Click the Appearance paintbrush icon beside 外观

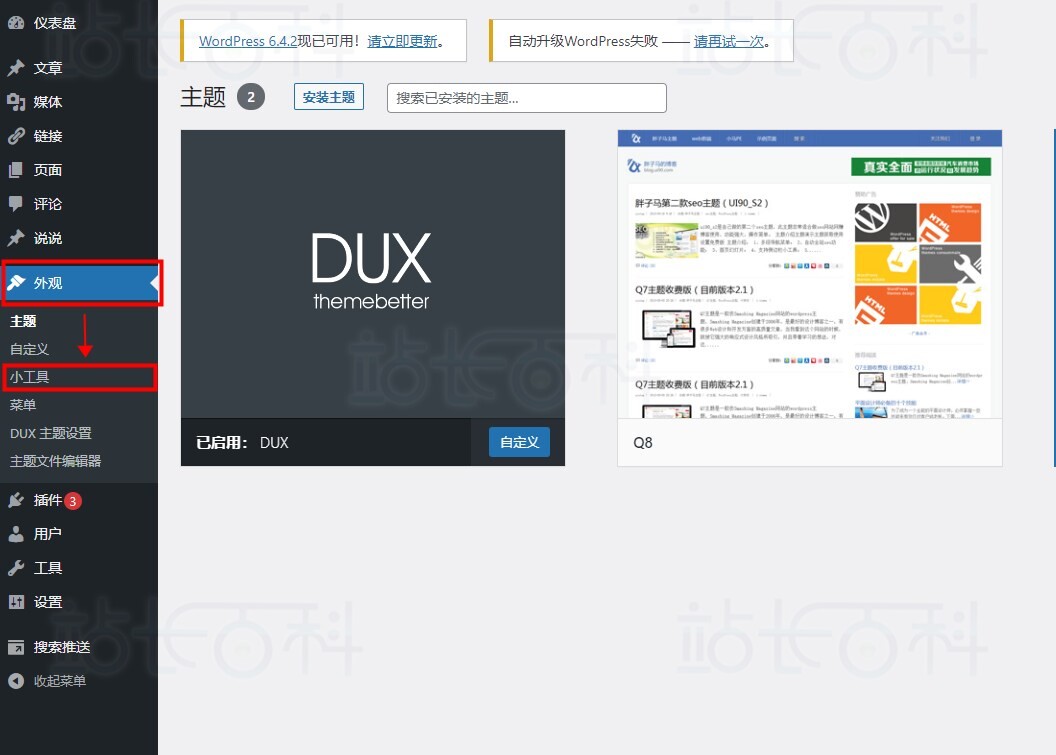point(16,282)
